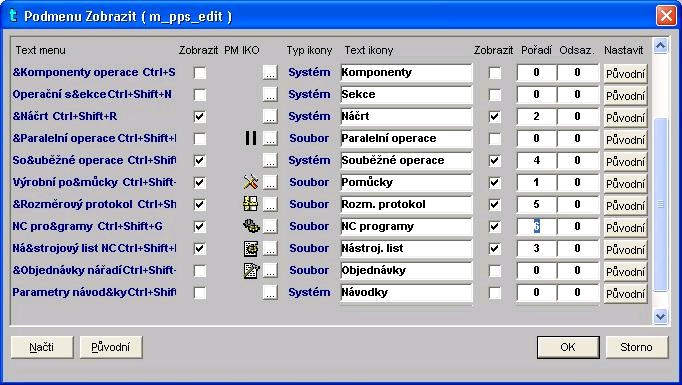Toggle icon Zobrazit checkbox for Paralelní operace
This screenshot has width=682, height=385.
(495, 139)
